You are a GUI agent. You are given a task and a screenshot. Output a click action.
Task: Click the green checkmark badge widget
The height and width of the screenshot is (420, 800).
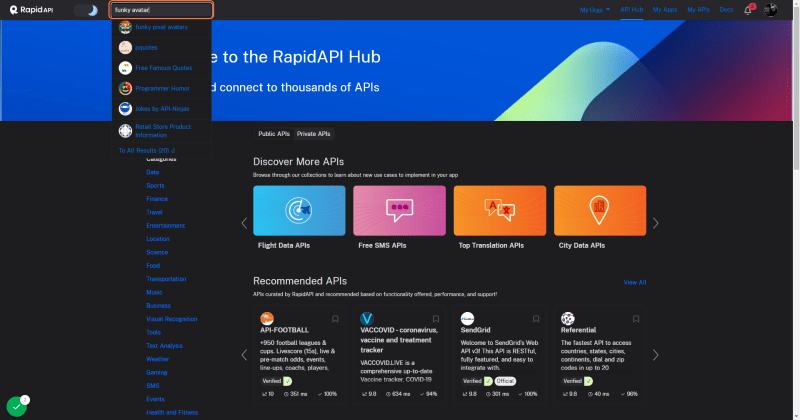click(x=16, y=407)
